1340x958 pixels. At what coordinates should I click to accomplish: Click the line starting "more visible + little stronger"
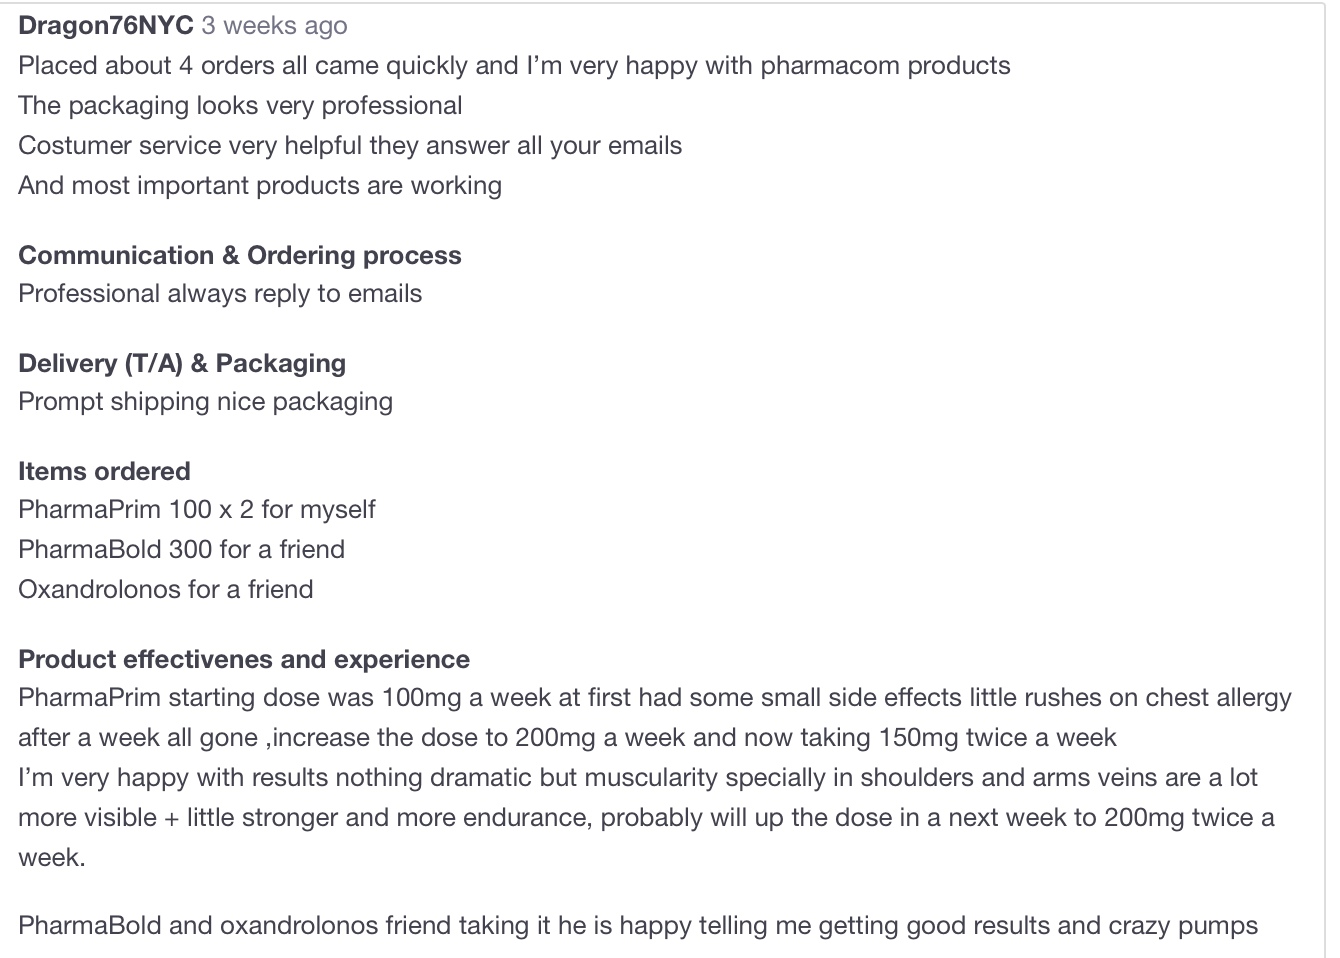click(646, 818)
